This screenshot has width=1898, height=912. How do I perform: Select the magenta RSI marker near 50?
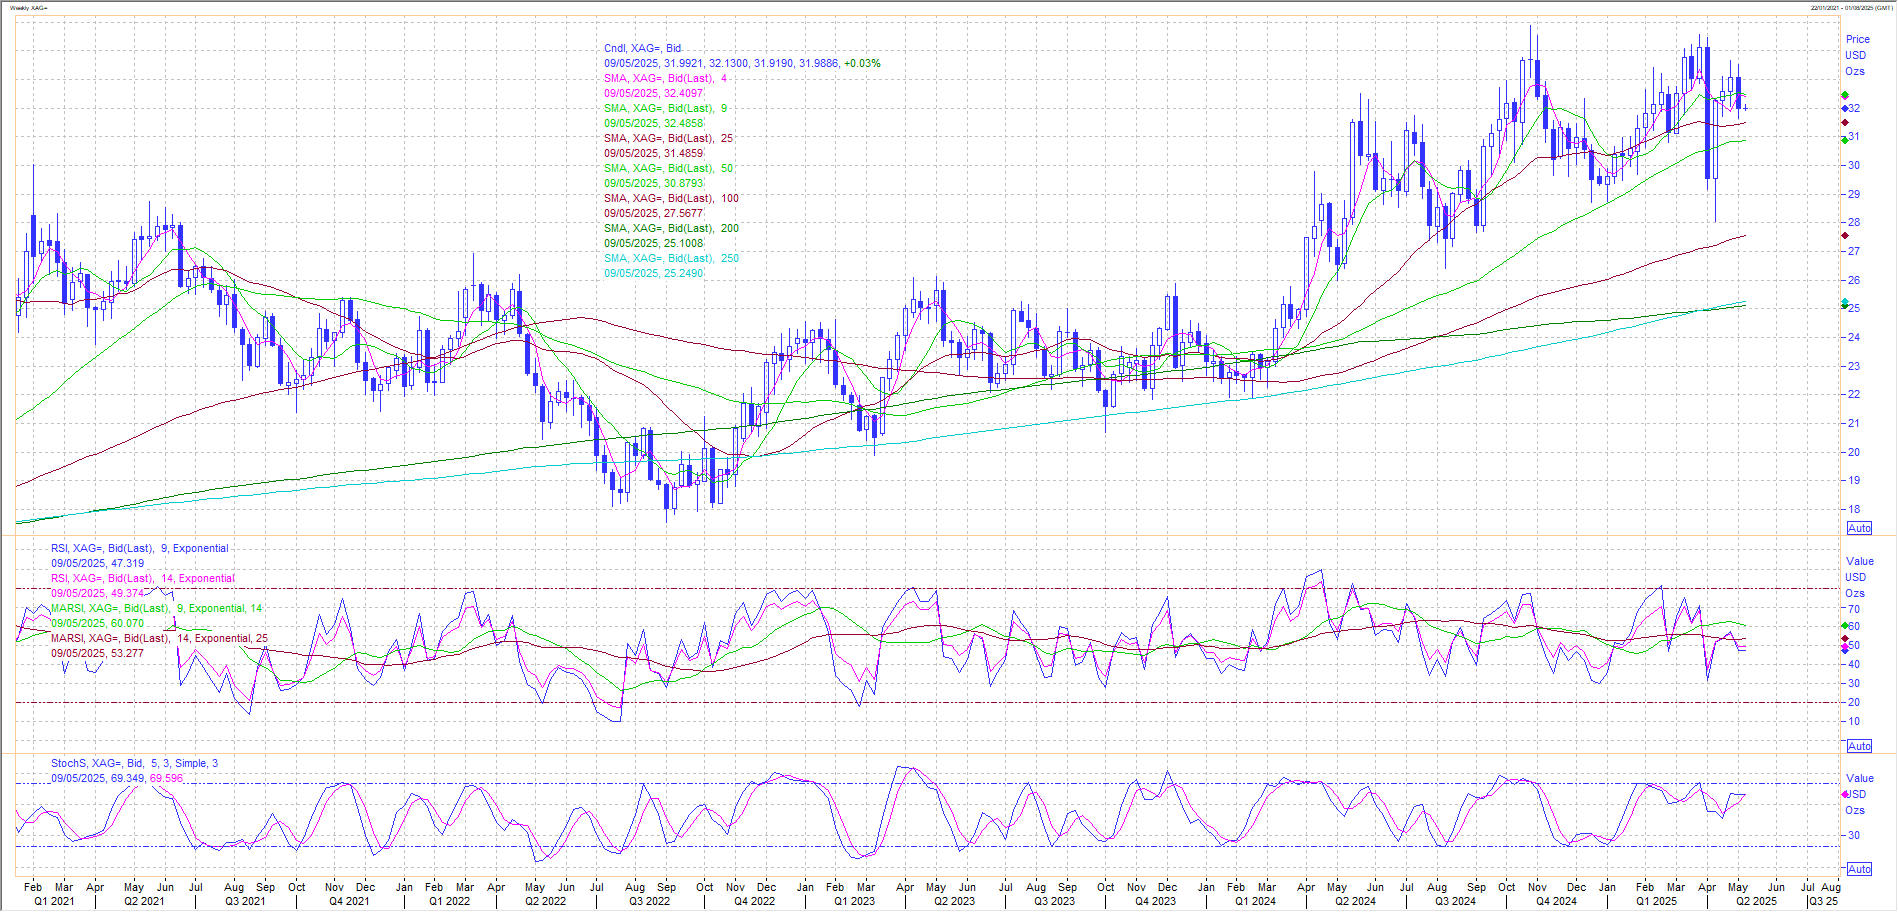pyautogui.click(x=1845, y=648)
